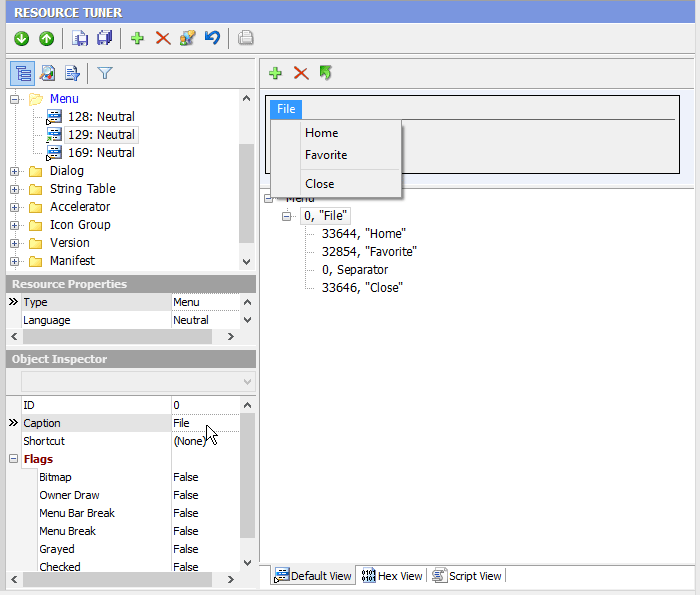
Task: Click the green revert arrow in menu editor
Action: pos(325,73)
